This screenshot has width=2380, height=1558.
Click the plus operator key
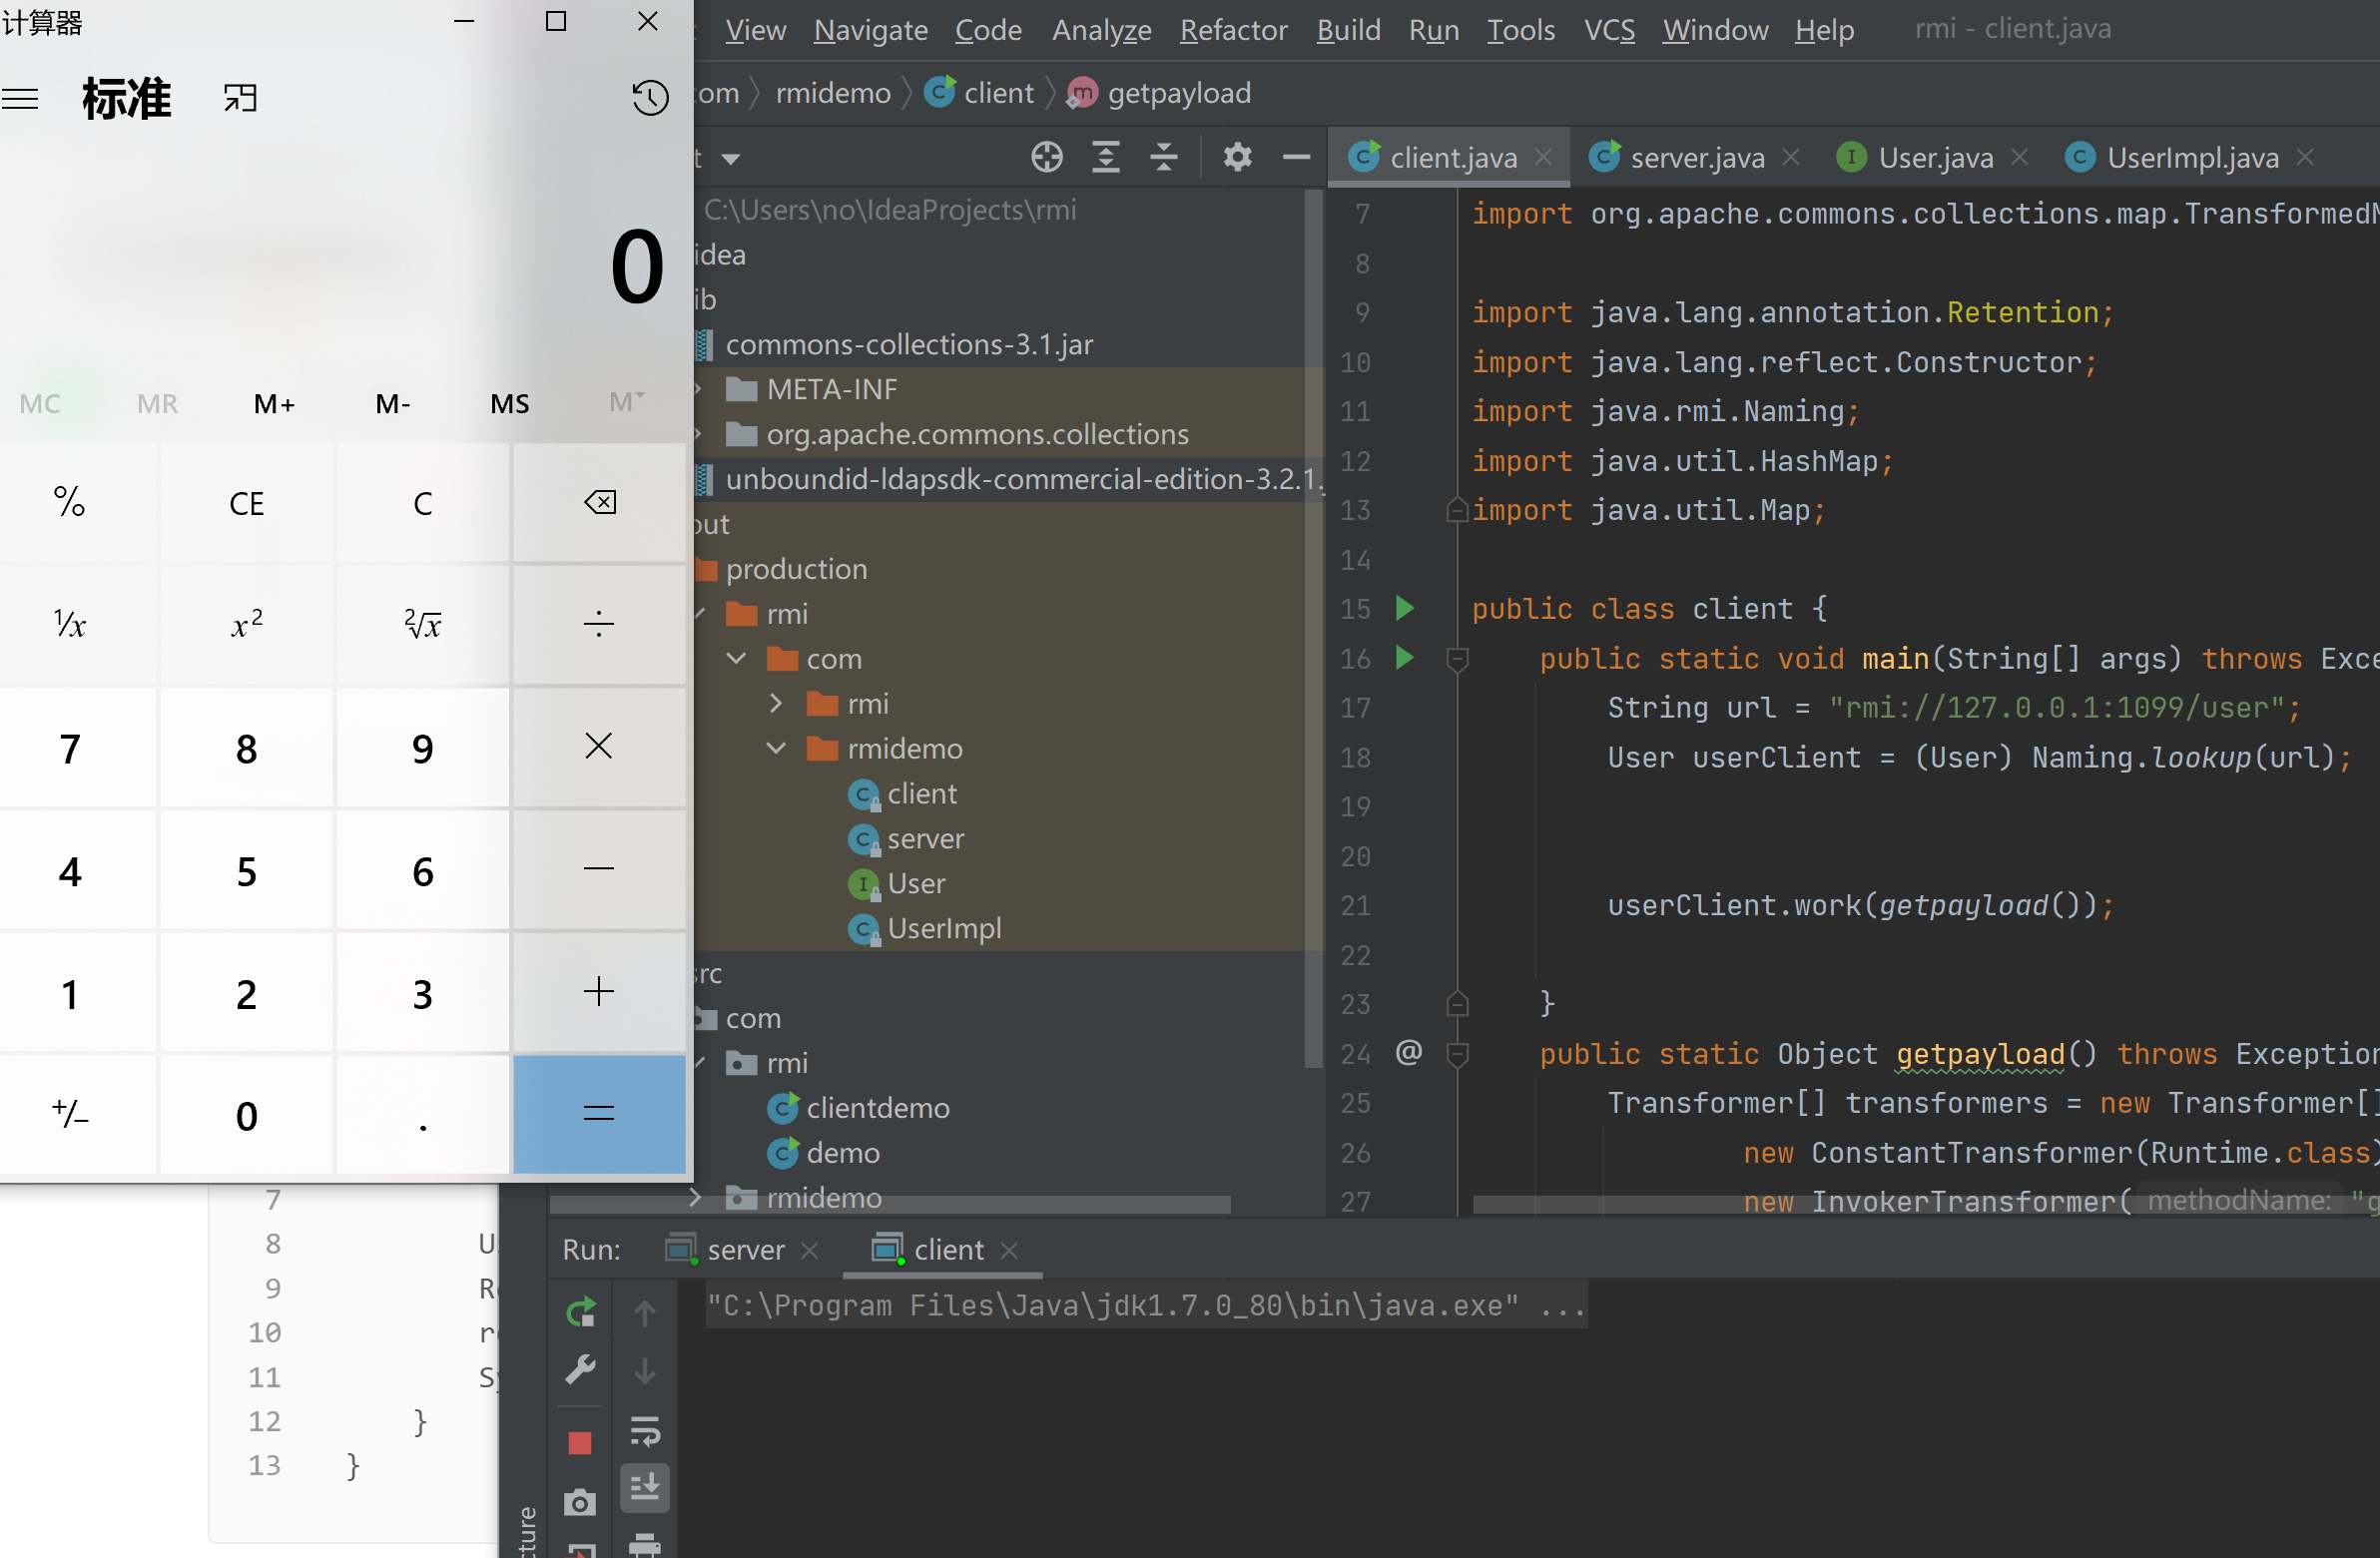pyautogui.click(x=599, y=992)
